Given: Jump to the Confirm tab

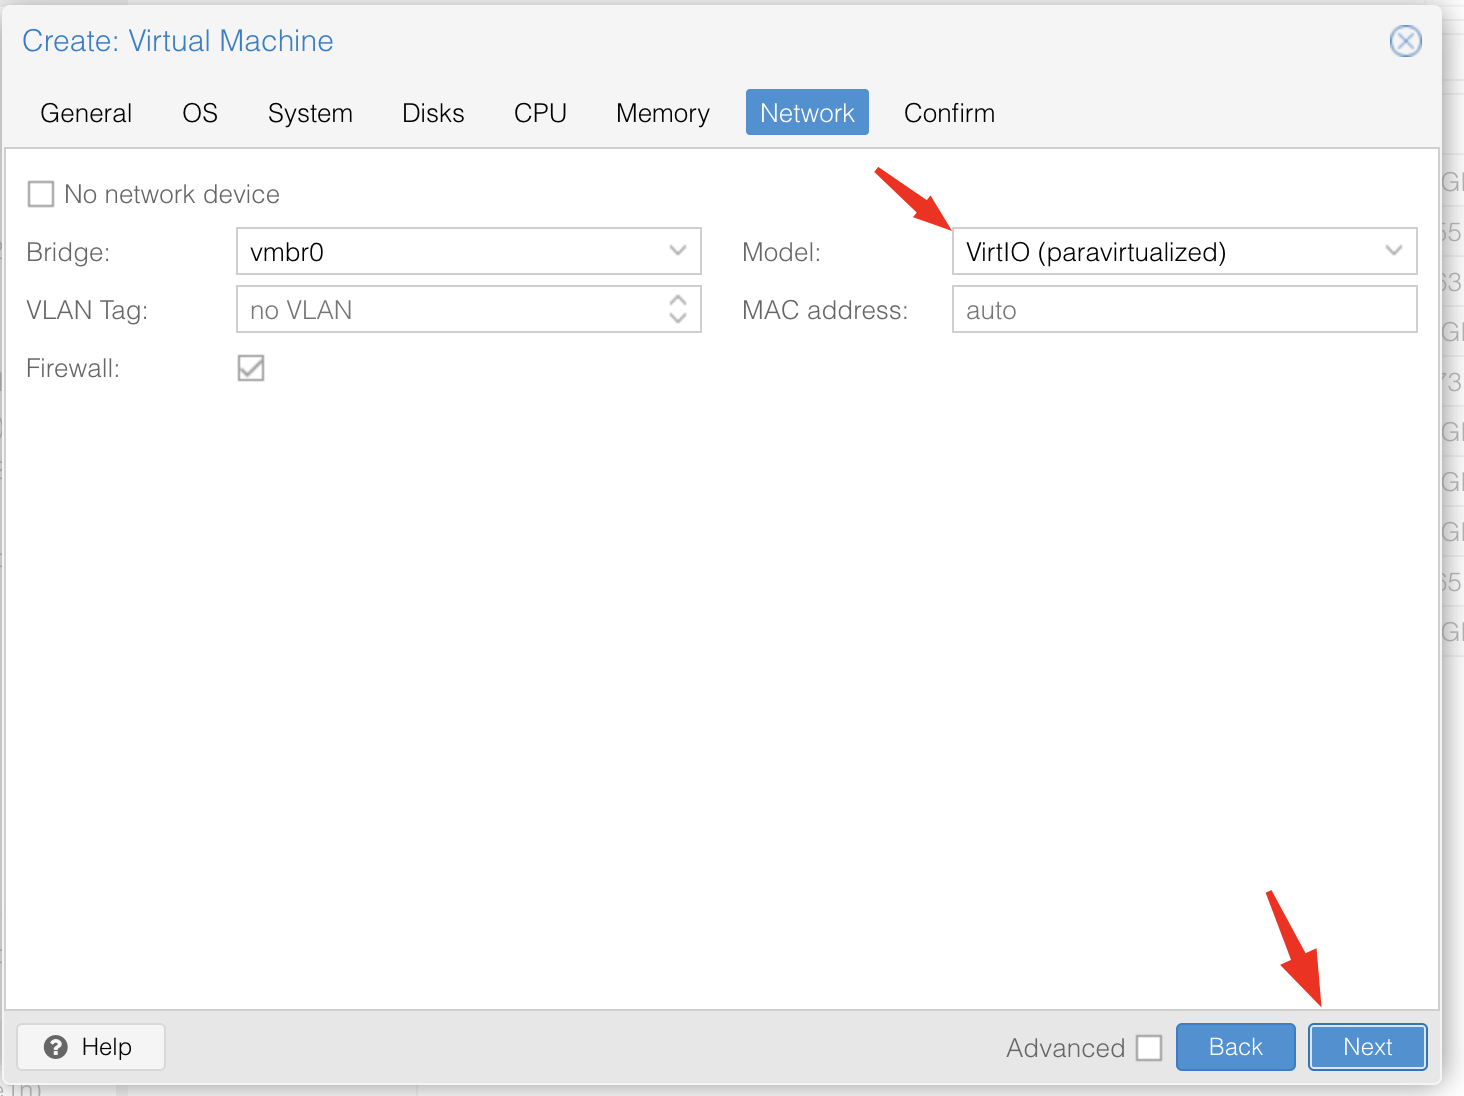Looking at the screenshot, I should tap(949, 113).
